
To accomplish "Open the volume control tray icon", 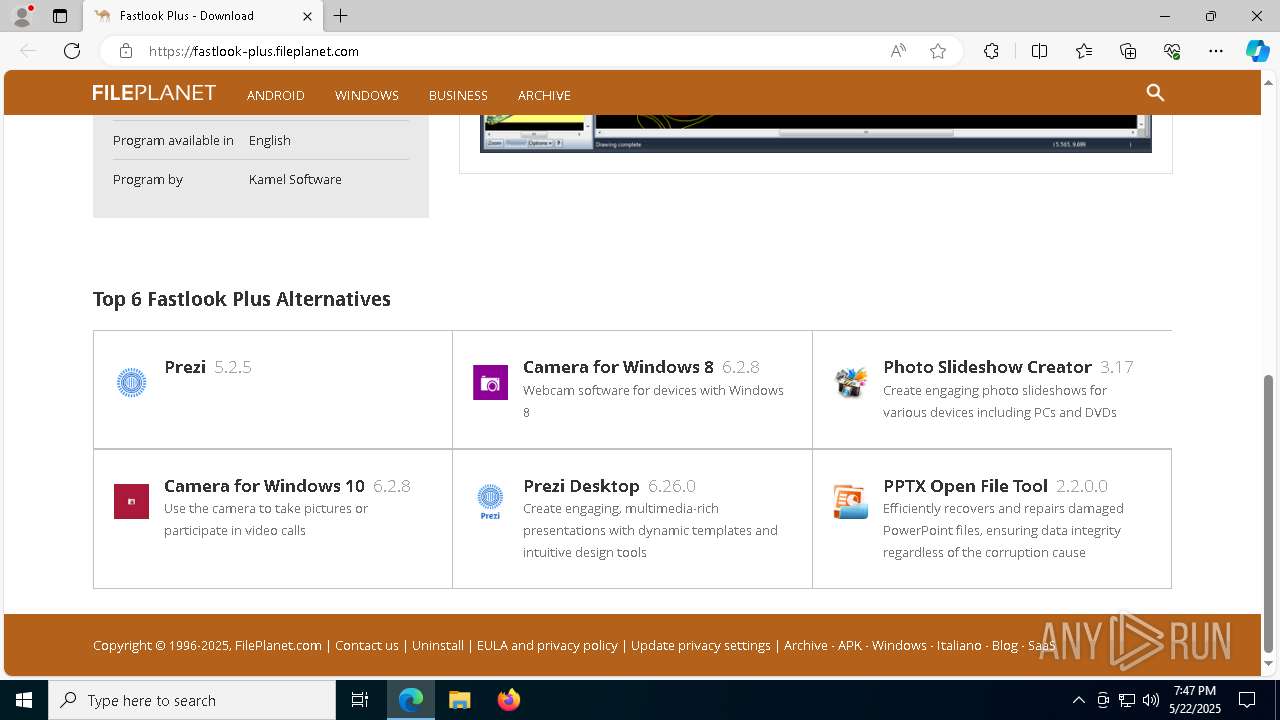I will tap(1151, 700).
